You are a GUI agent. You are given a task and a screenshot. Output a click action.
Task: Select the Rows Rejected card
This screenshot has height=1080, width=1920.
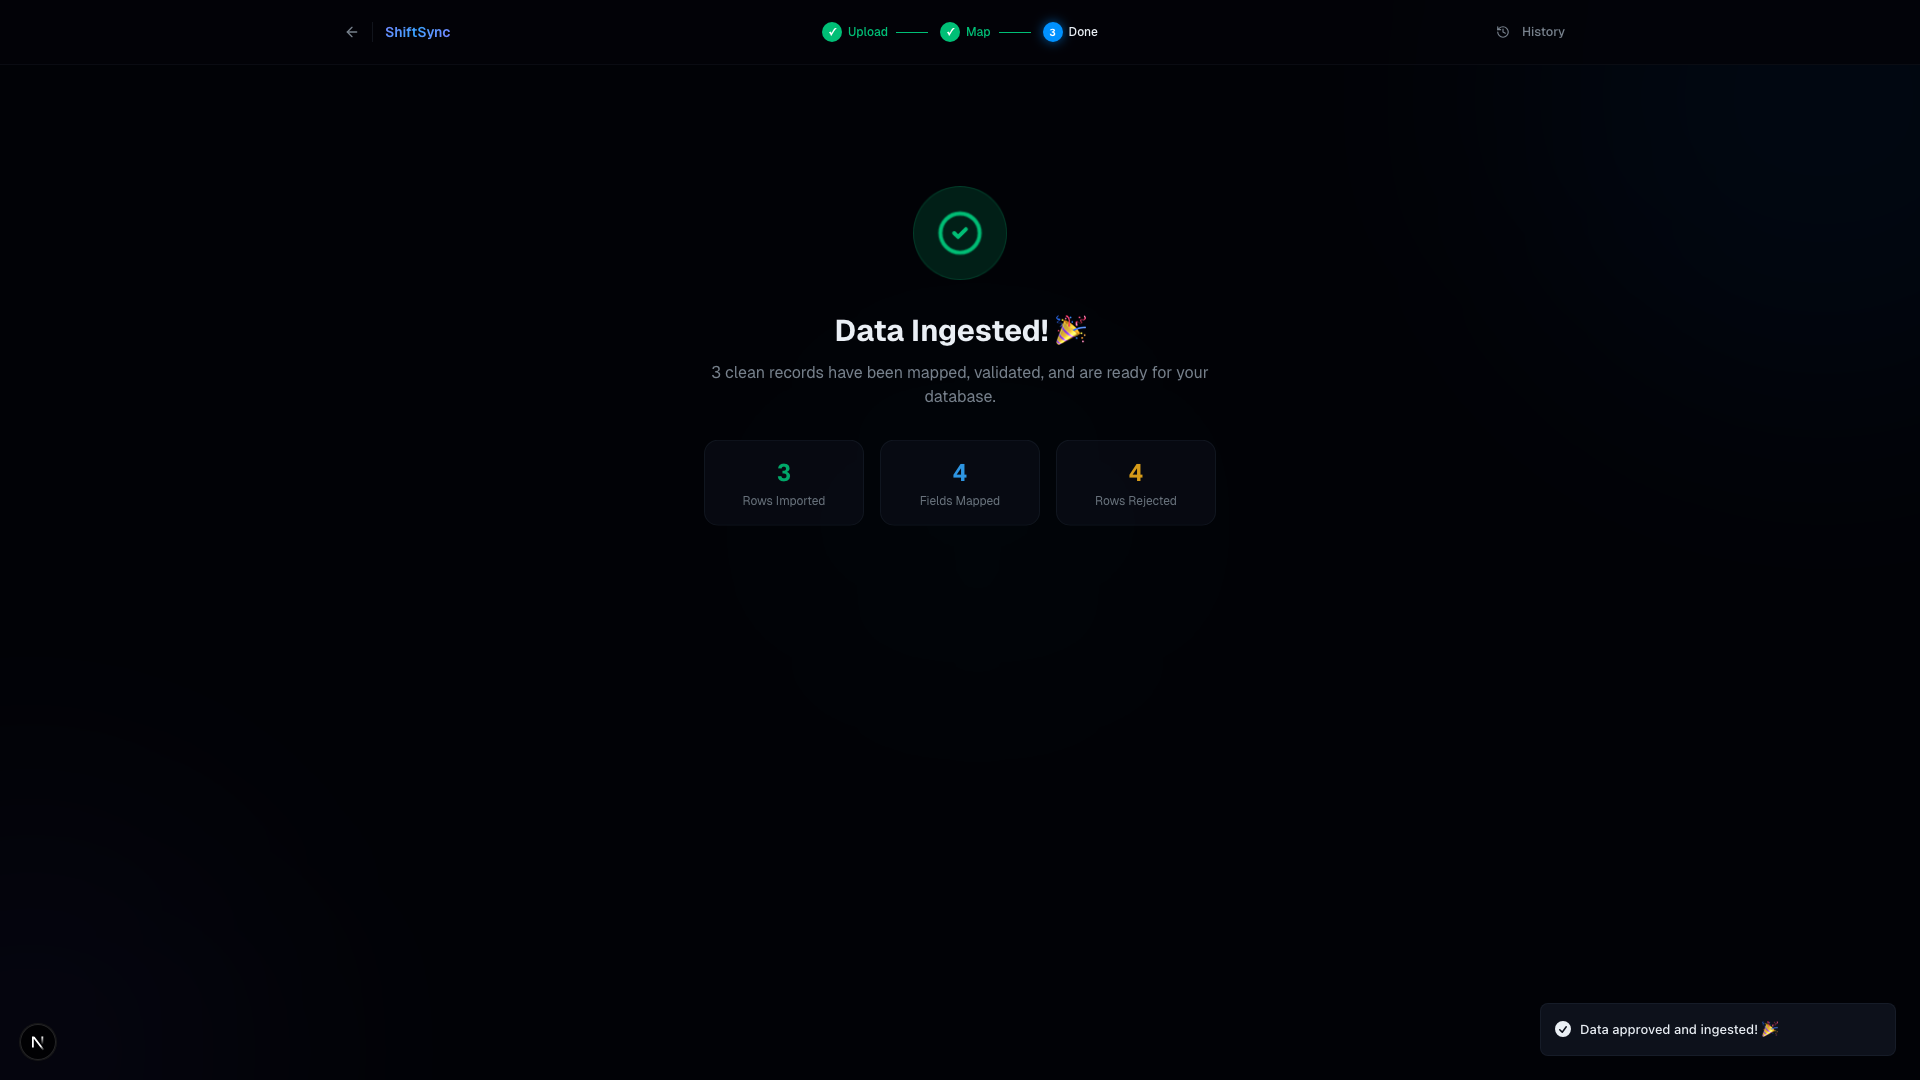[x=1136, y=483]
